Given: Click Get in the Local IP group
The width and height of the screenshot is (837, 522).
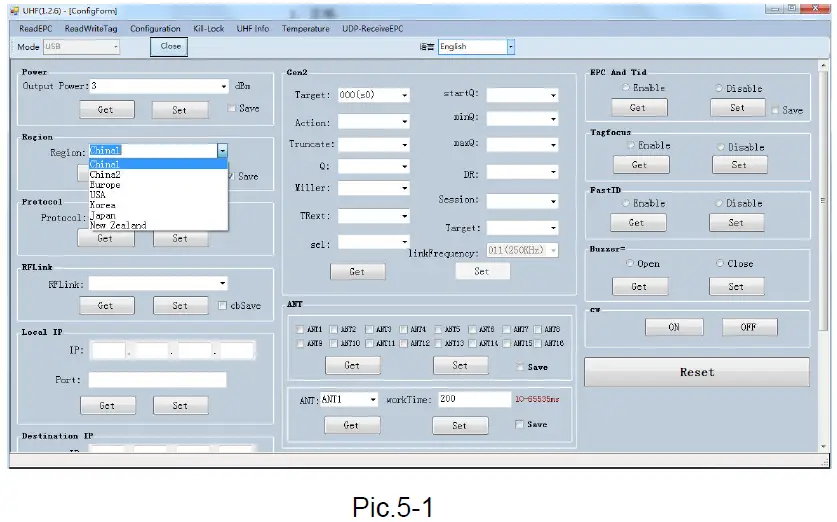Looking at the screenshot, I should [x=108, y=406].
